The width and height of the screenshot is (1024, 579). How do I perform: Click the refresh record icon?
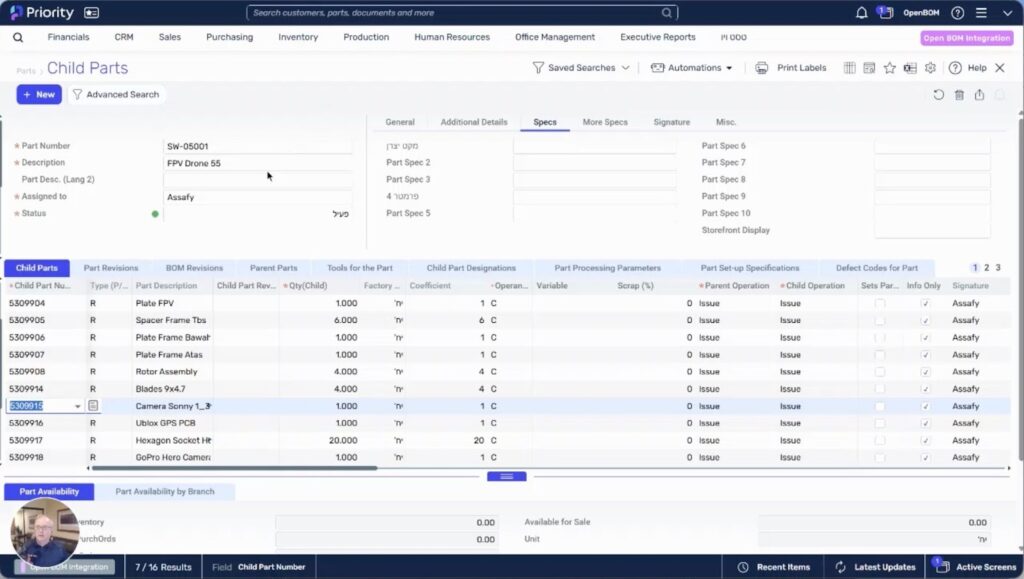click(x=938, y=95)
